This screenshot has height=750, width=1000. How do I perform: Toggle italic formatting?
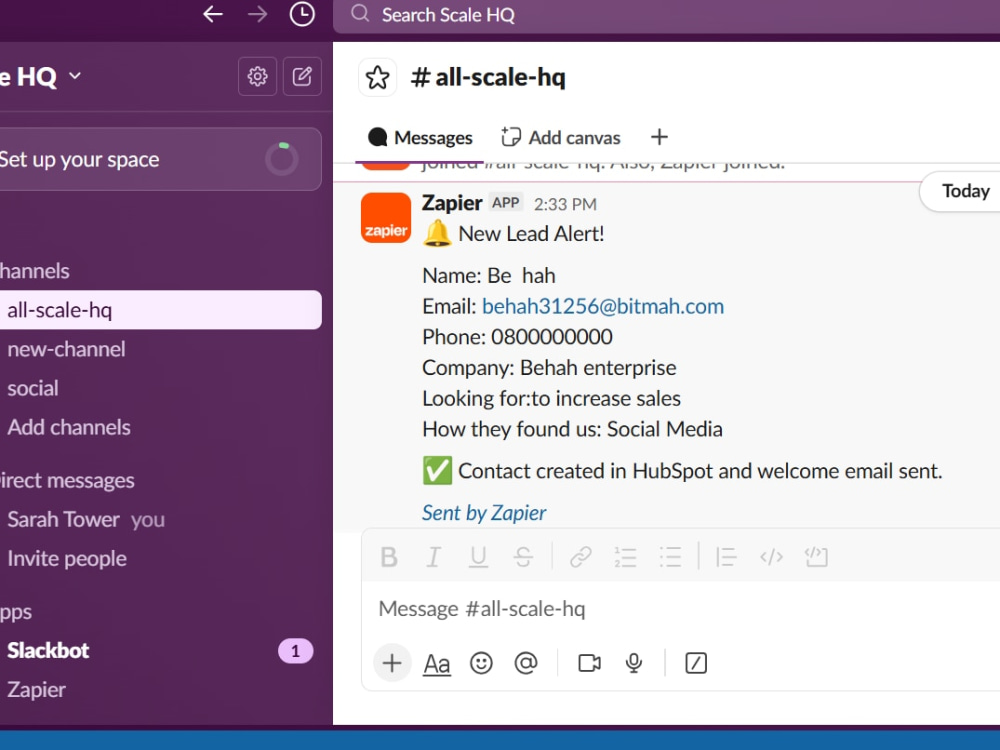pyautogui.click(x=434, y=557)
